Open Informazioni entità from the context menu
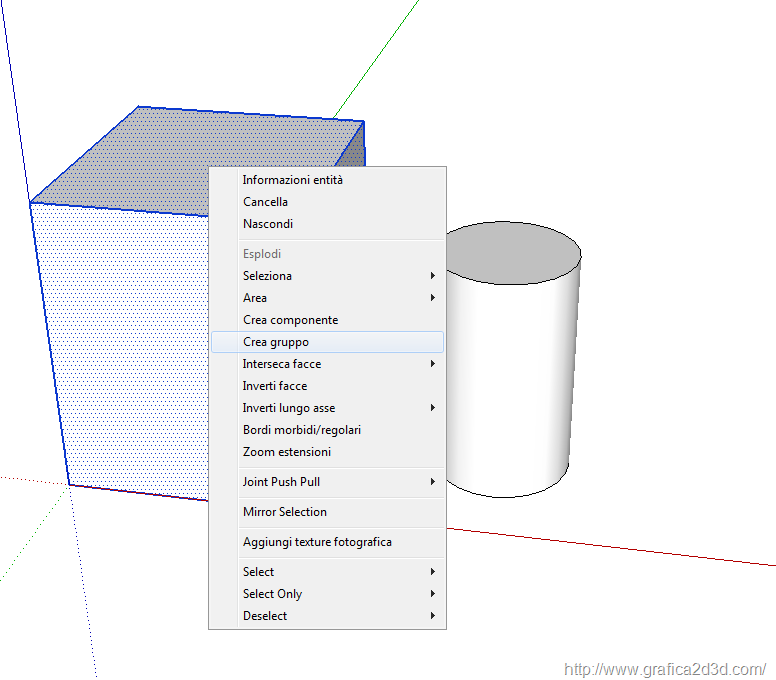Image resolution: width=776 pixels, height=680 pixels. (x=292, y=180)
